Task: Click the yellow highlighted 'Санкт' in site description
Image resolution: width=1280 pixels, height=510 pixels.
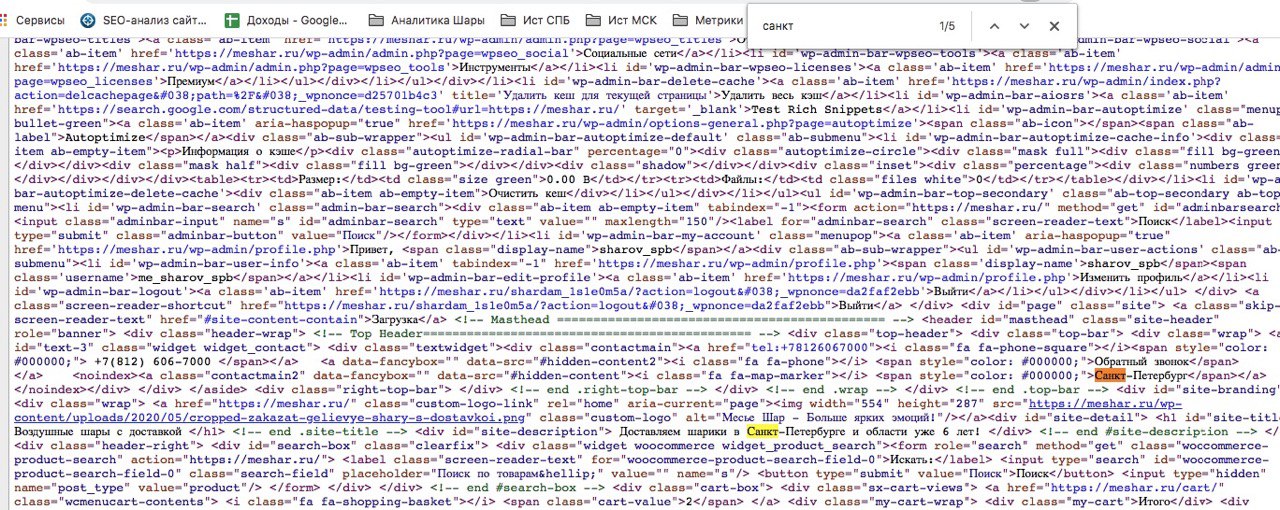Action: [x=763, y=432]
